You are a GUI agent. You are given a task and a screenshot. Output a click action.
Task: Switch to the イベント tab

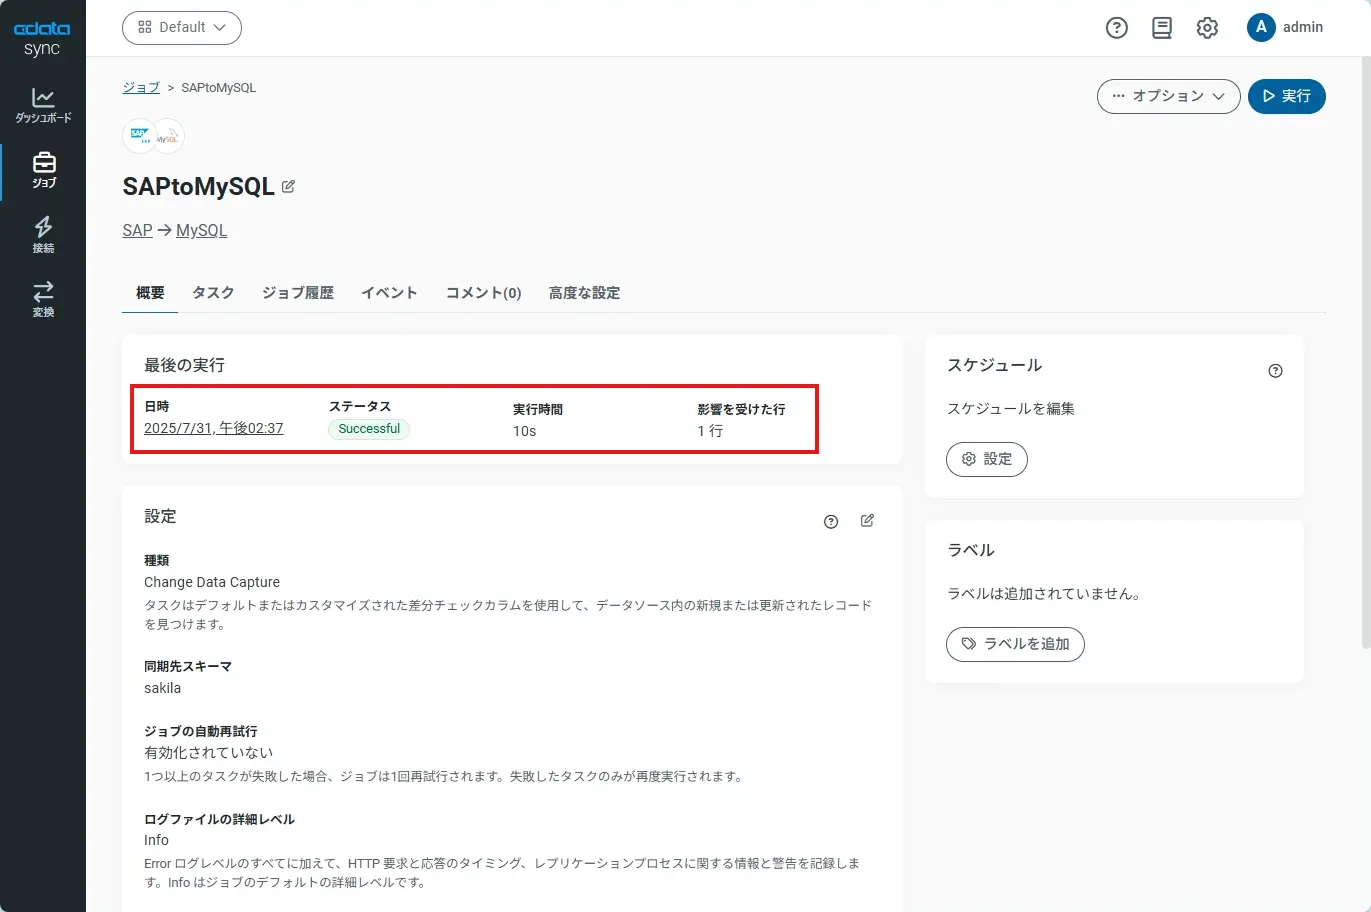coord(389,293)
